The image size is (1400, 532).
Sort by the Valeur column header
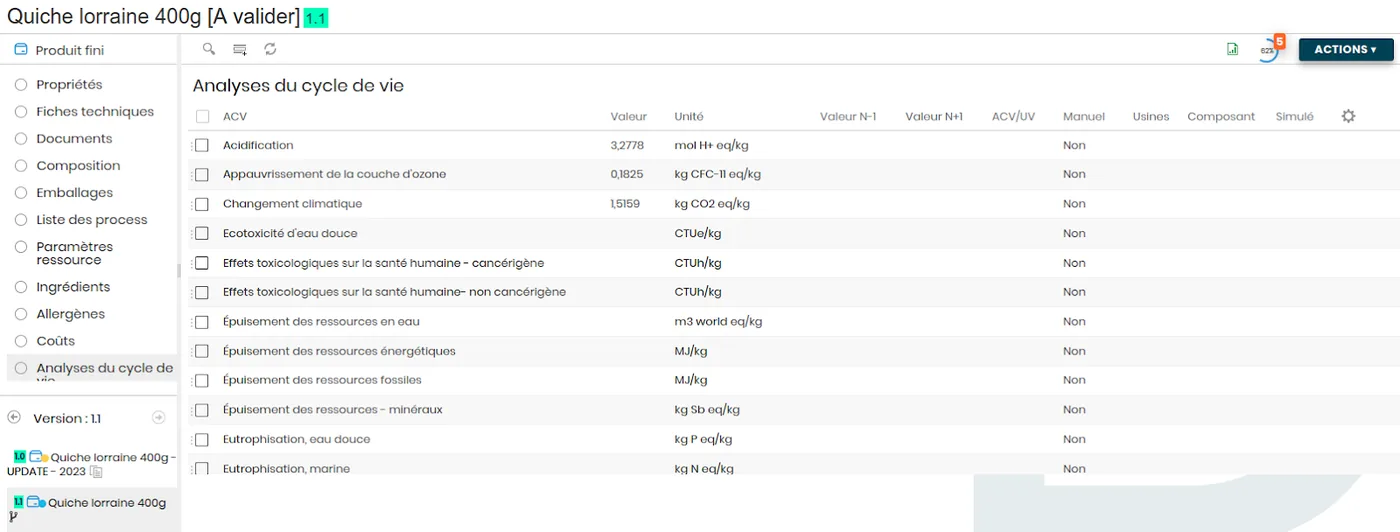click(629, 117)
